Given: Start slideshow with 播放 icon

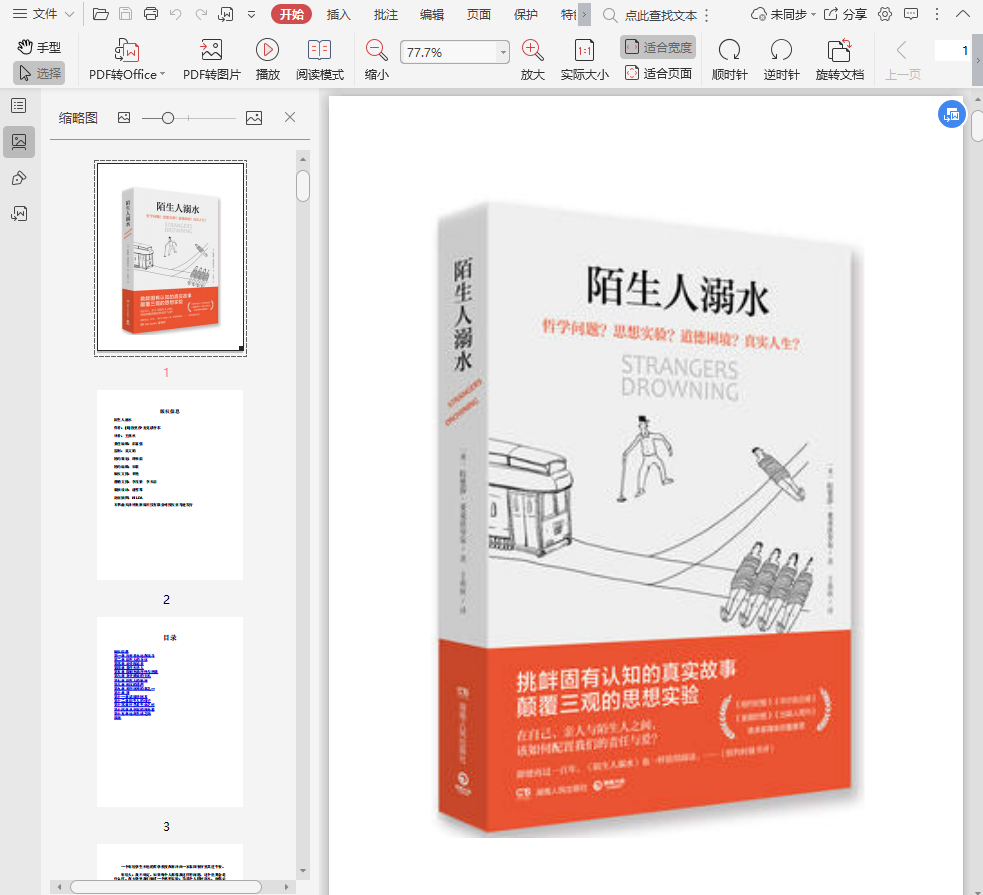Looking at the screenshot, I should click(267, 51).
